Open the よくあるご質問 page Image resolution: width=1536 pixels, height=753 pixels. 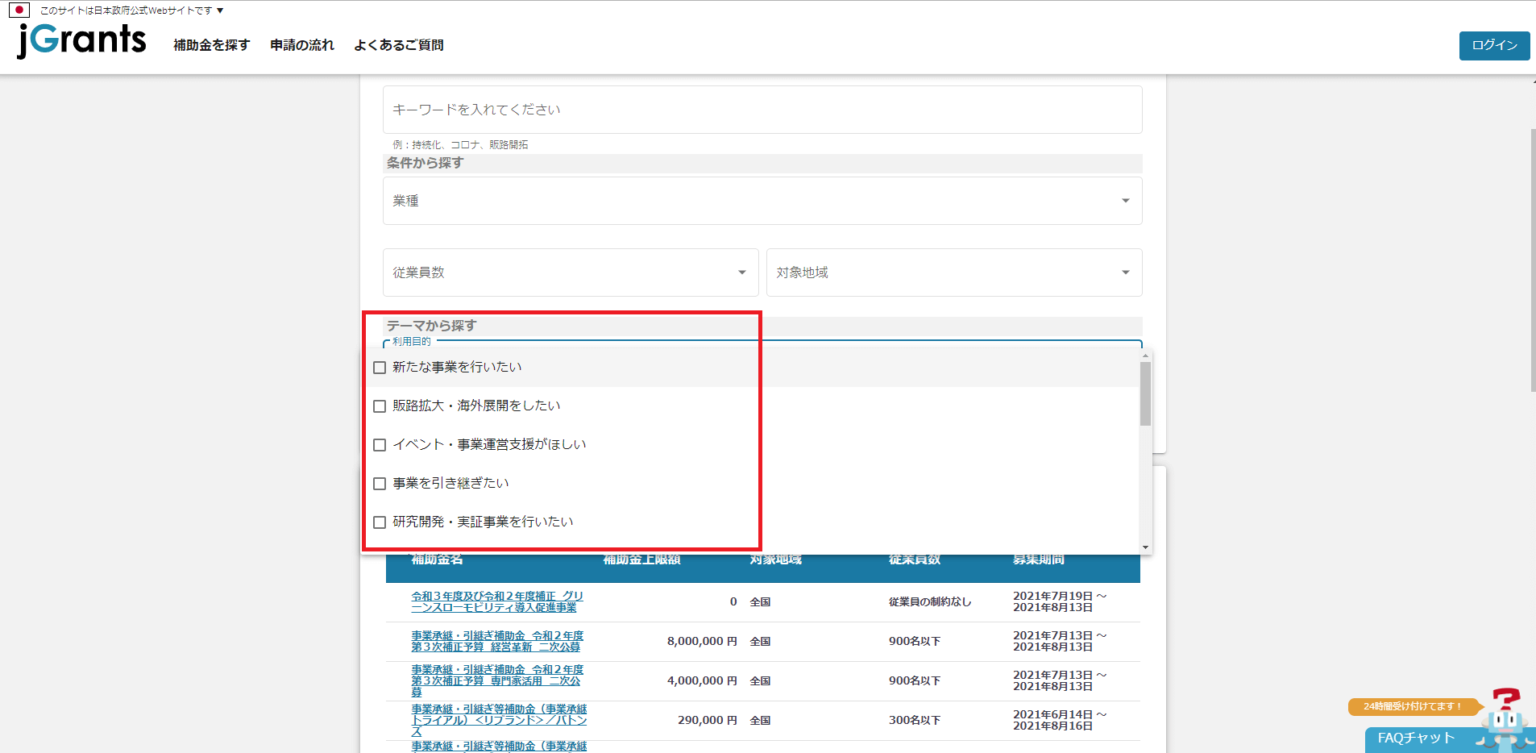(x=398, y=45)
